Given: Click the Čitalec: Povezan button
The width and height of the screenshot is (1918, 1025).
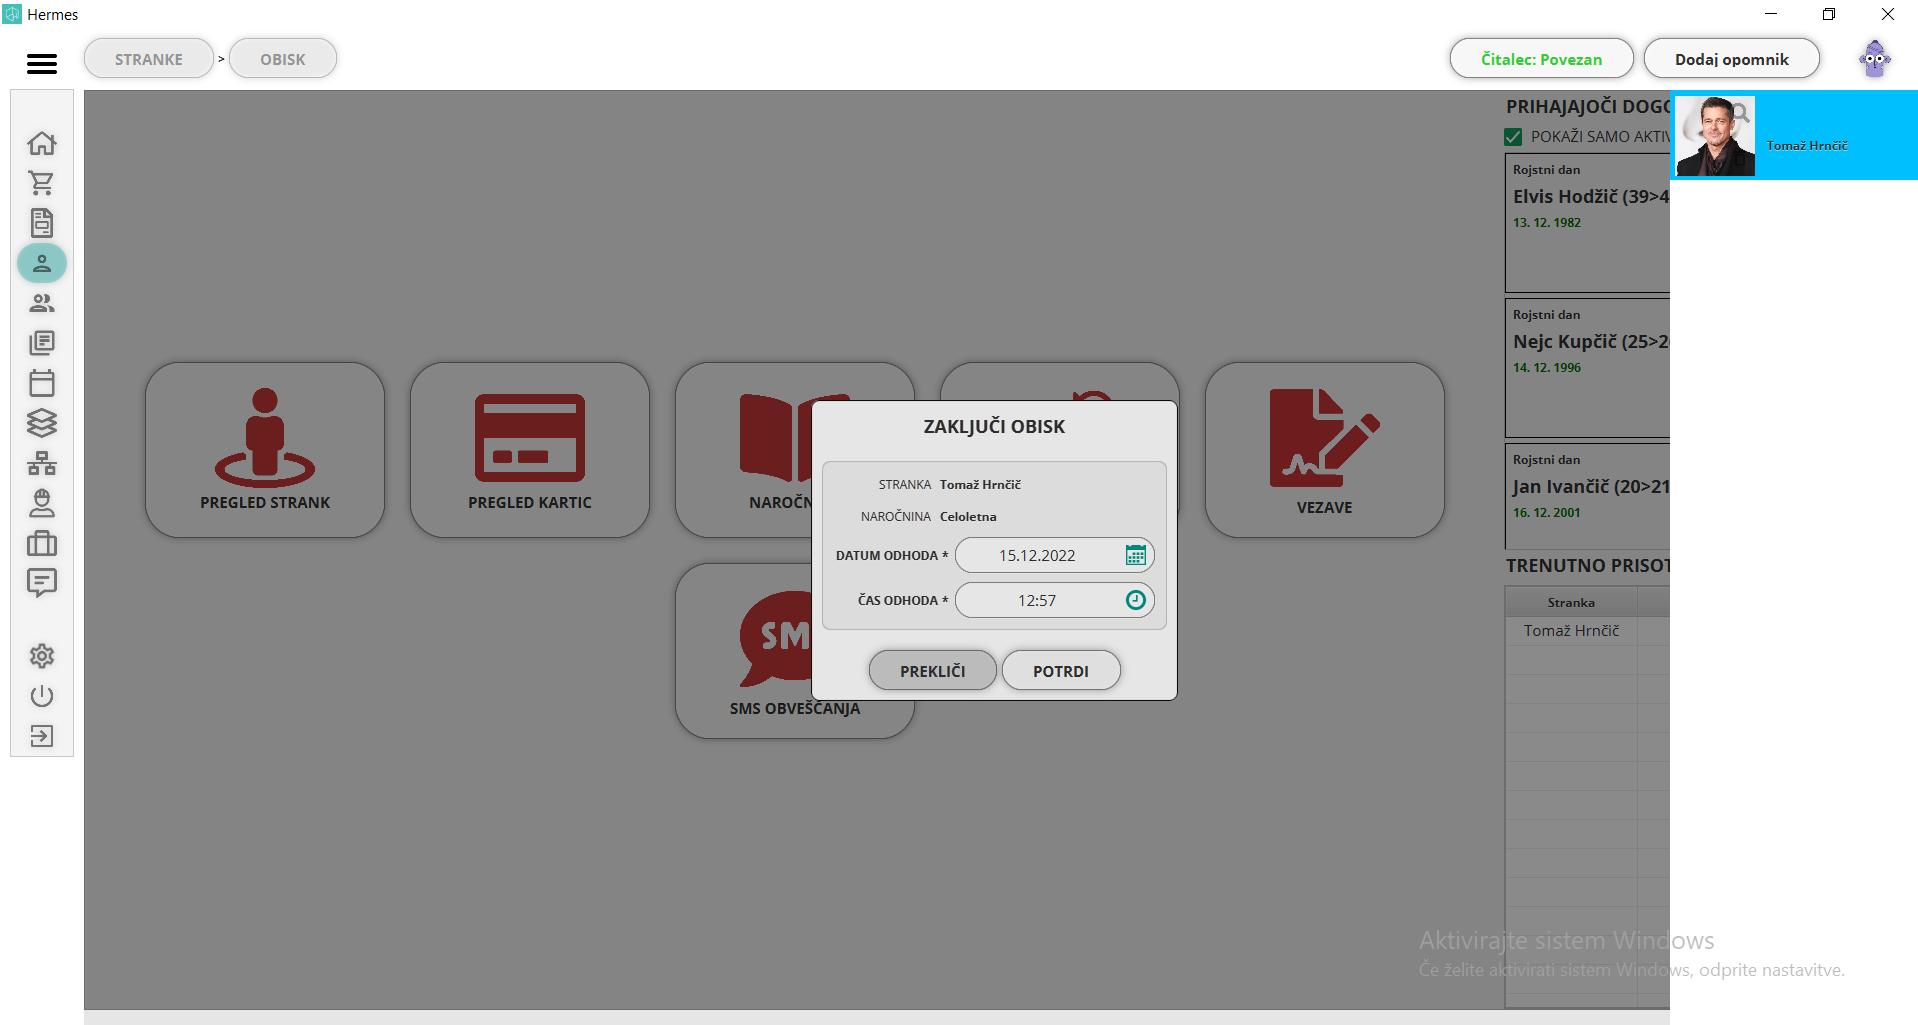Looking at the screenshot, I should [1541, 59].
